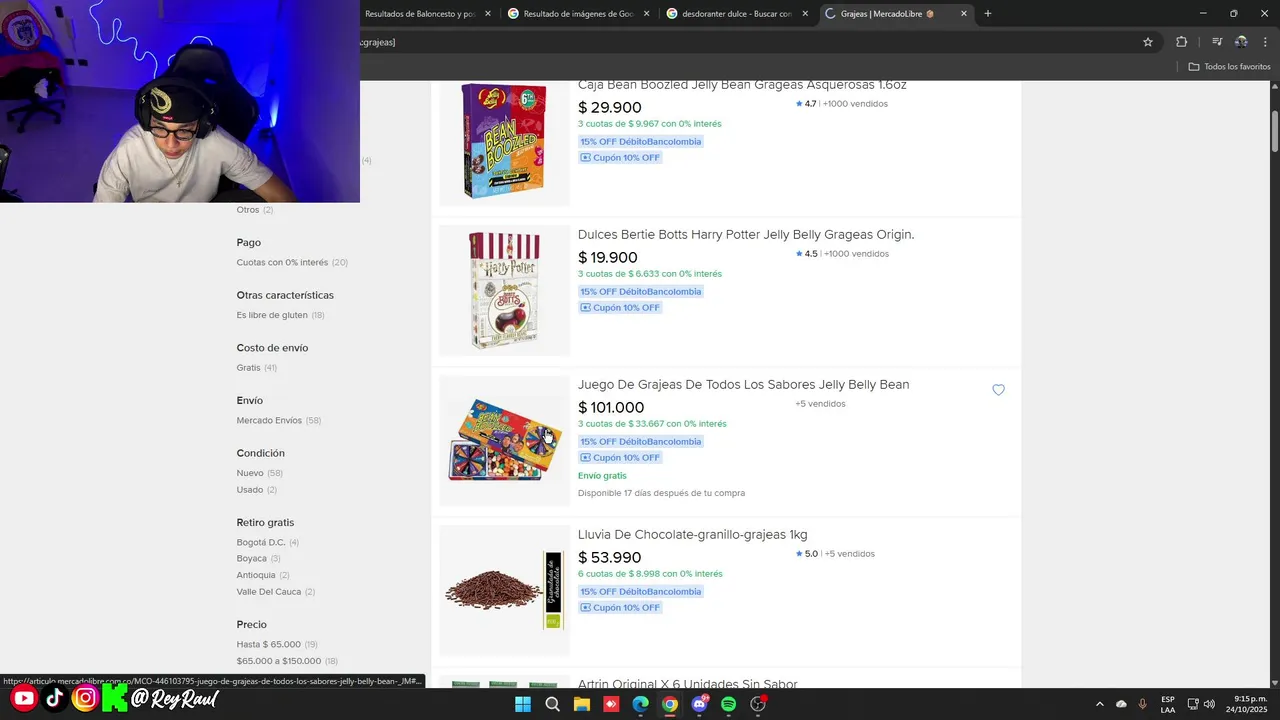
Task: Click the $ 101.000 price text
Action: (x=611, y=407)
